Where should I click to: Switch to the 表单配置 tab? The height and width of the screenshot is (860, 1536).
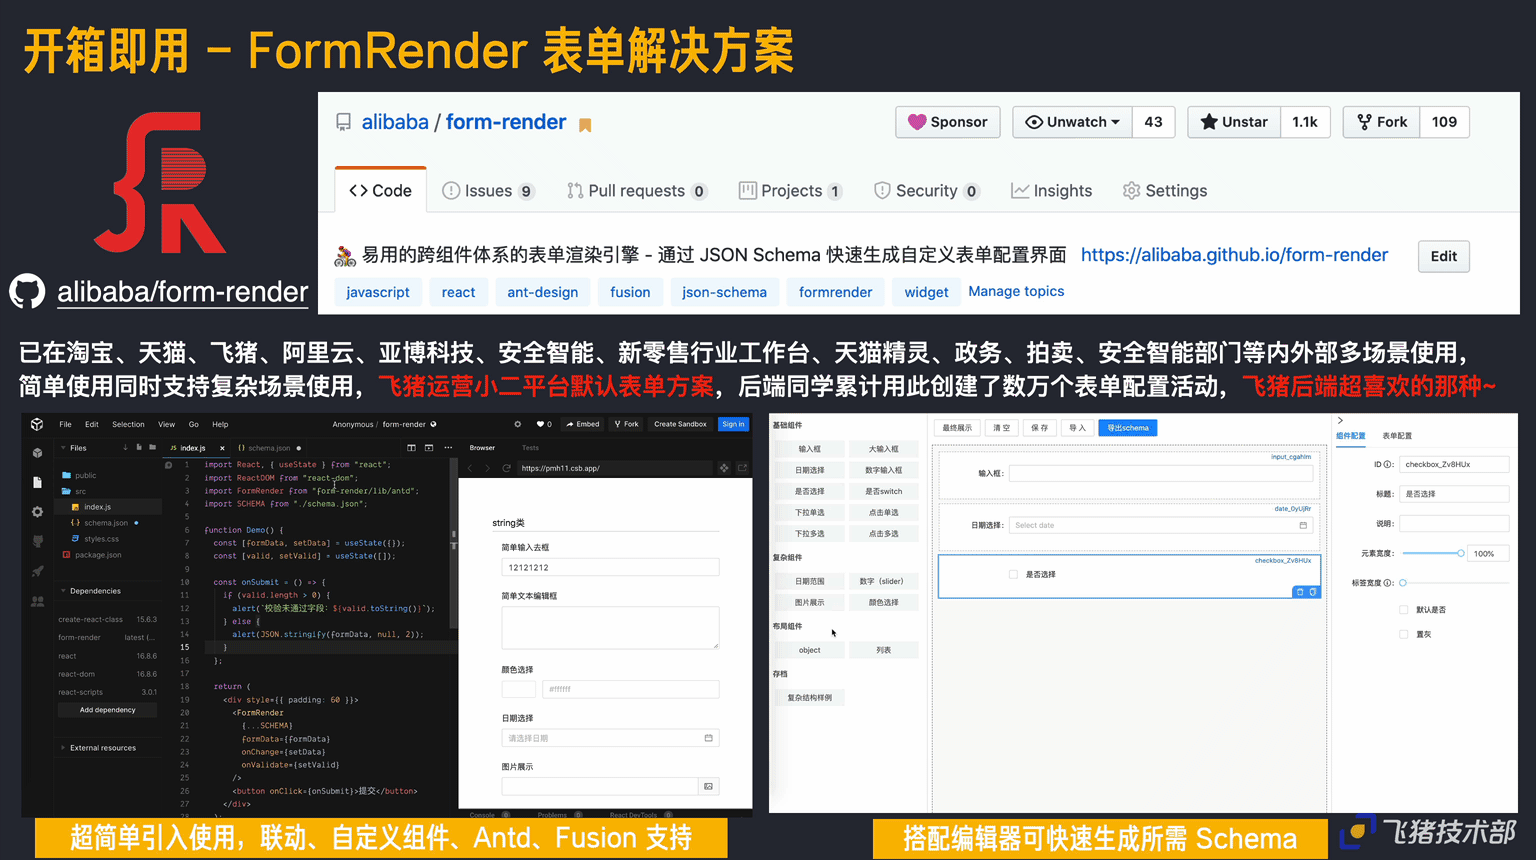coord(1397,436)
